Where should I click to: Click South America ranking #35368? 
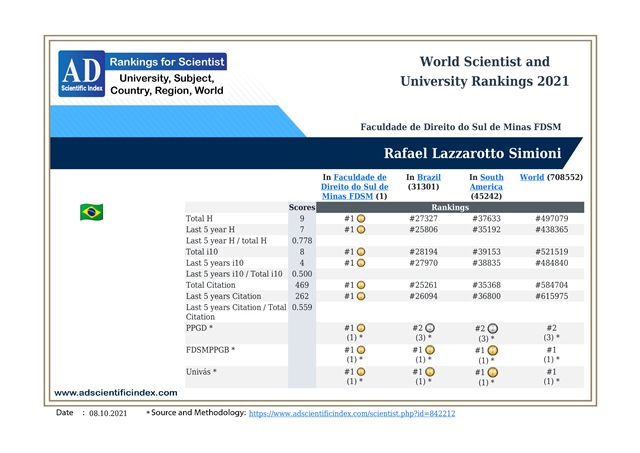(x=486, y=285)
